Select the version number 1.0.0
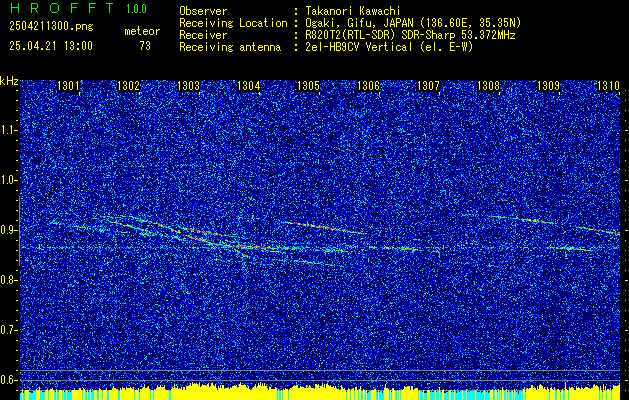 tap(136, 9)
